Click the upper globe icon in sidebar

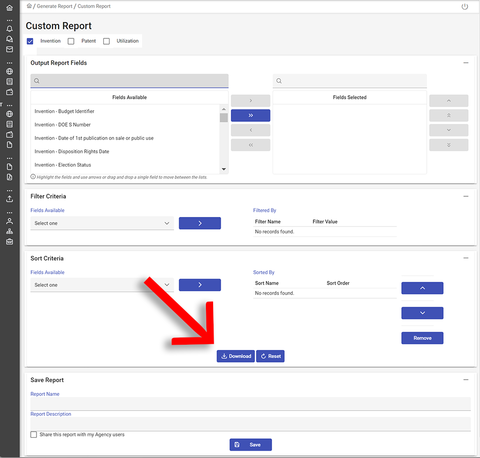click(9, 71)
